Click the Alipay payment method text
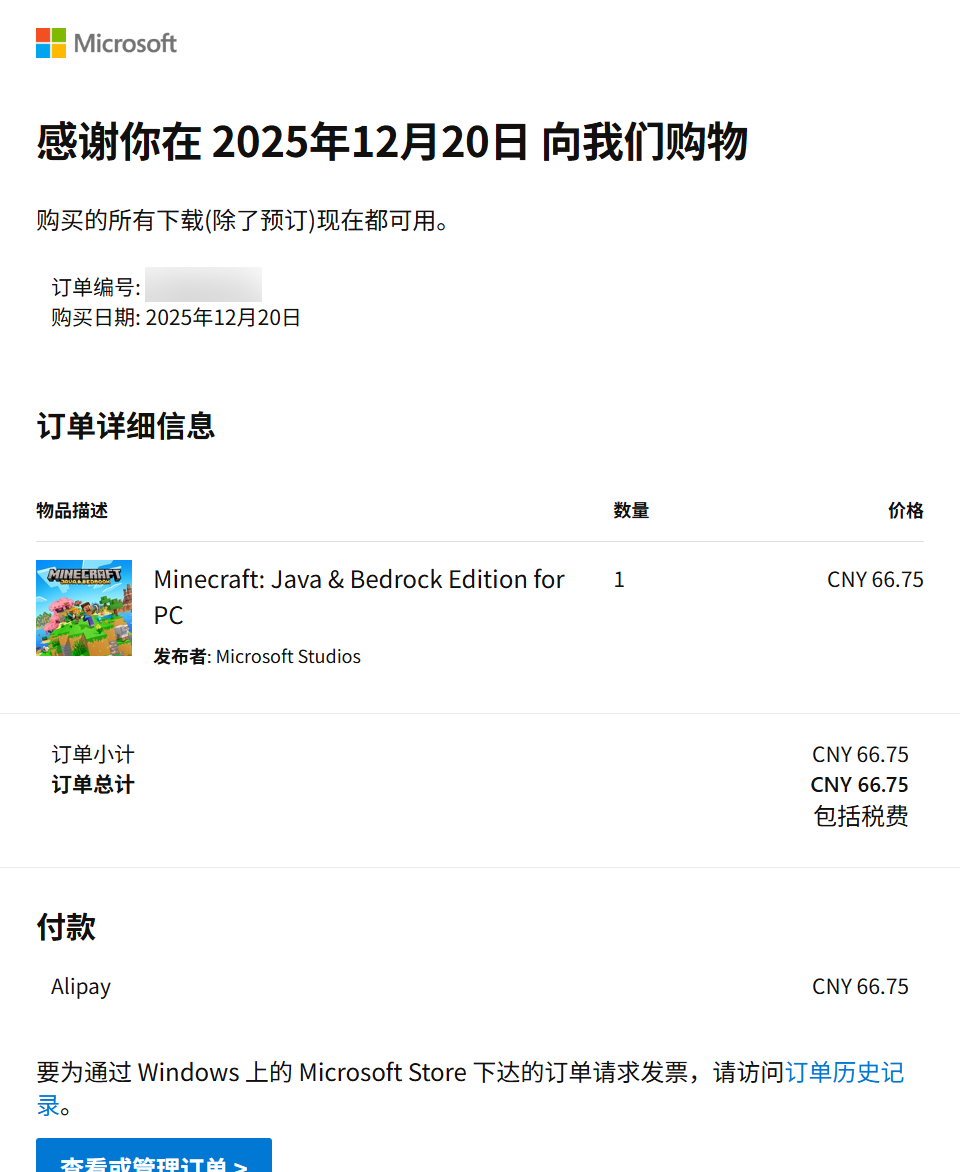 tap(81, 987)
